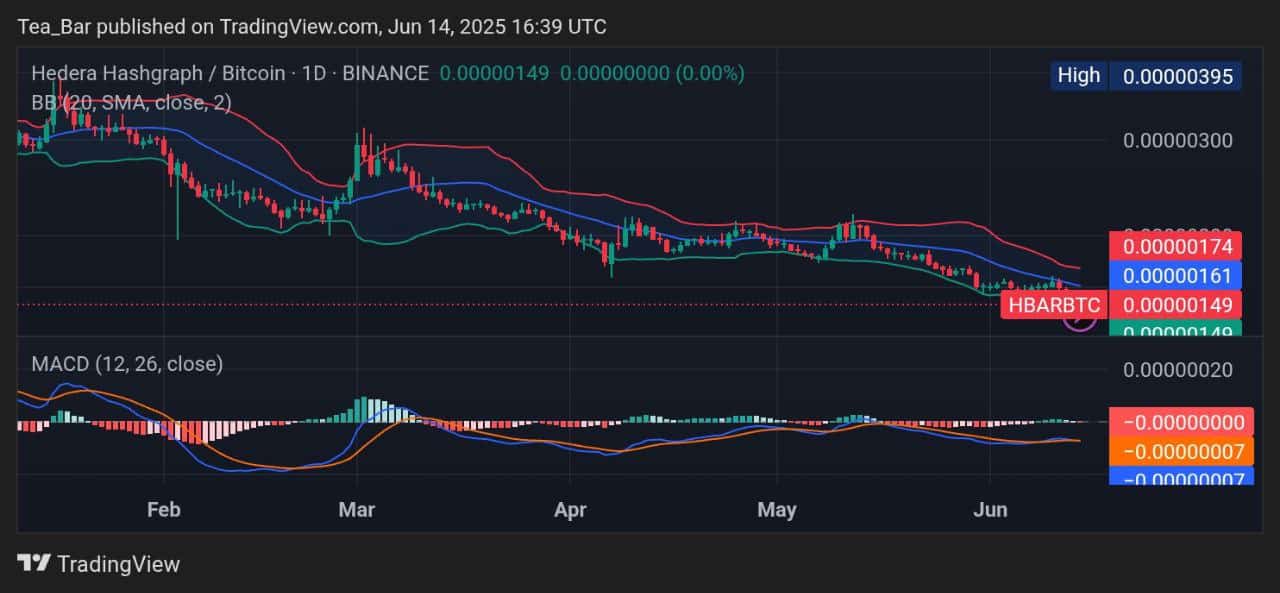Click the red 0.00000149 last price tag

coord(1176,305)
